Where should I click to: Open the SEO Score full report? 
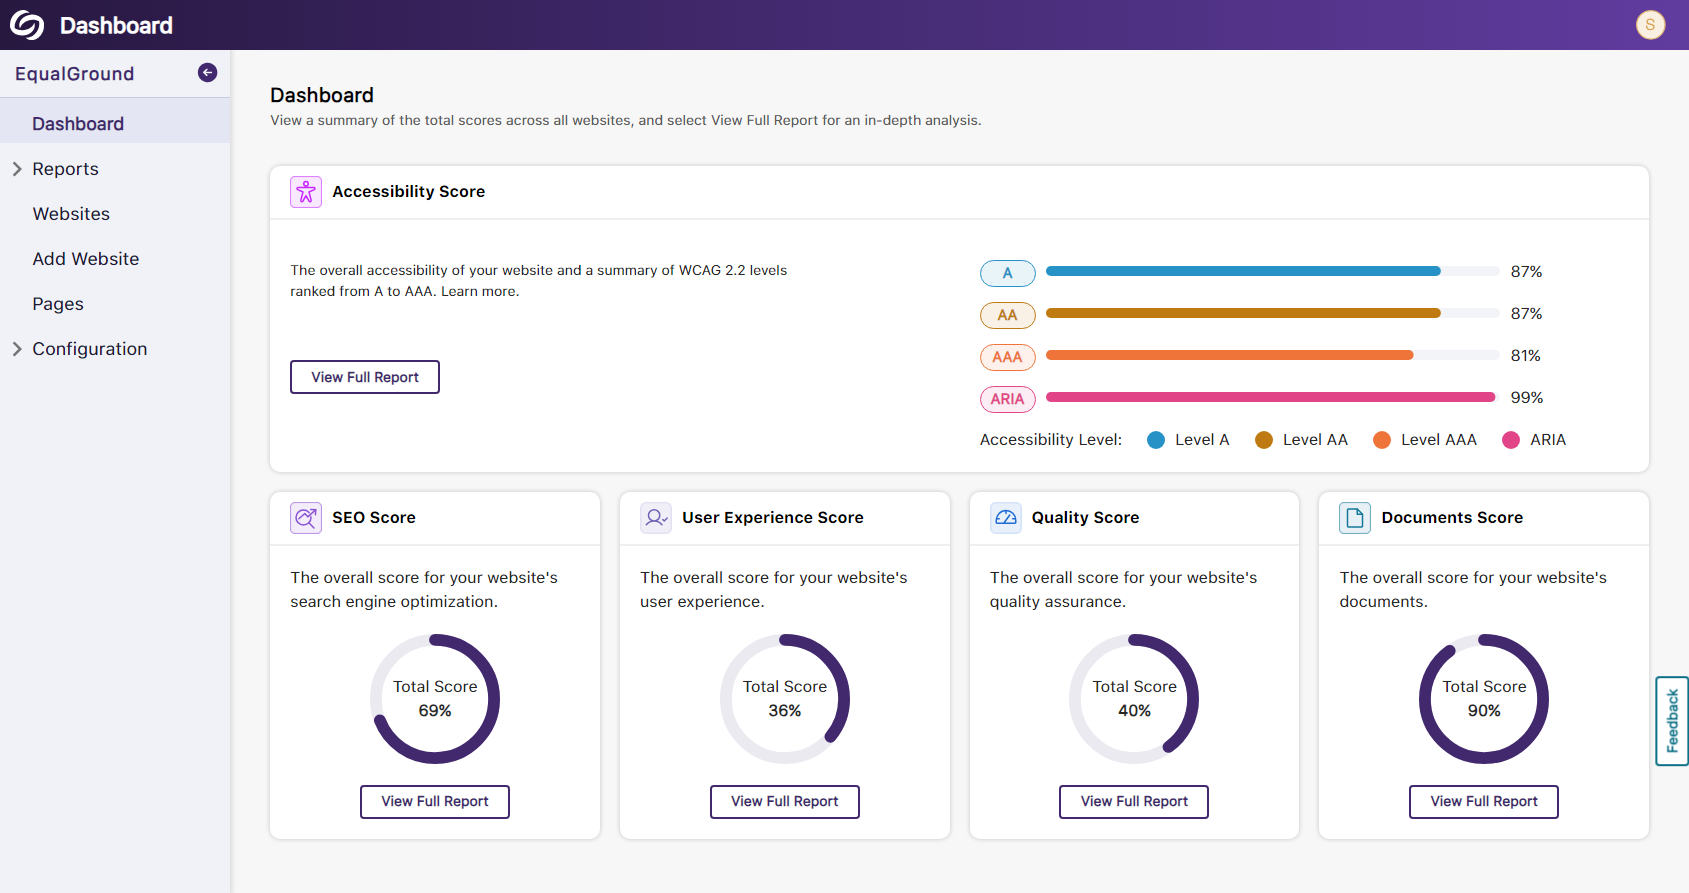[435, 801]
